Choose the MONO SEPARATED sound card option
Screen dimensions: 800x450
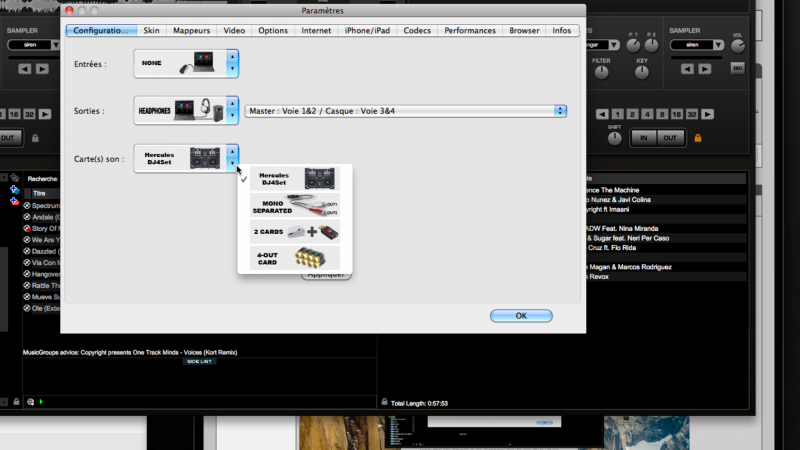[x=295, y=206]
